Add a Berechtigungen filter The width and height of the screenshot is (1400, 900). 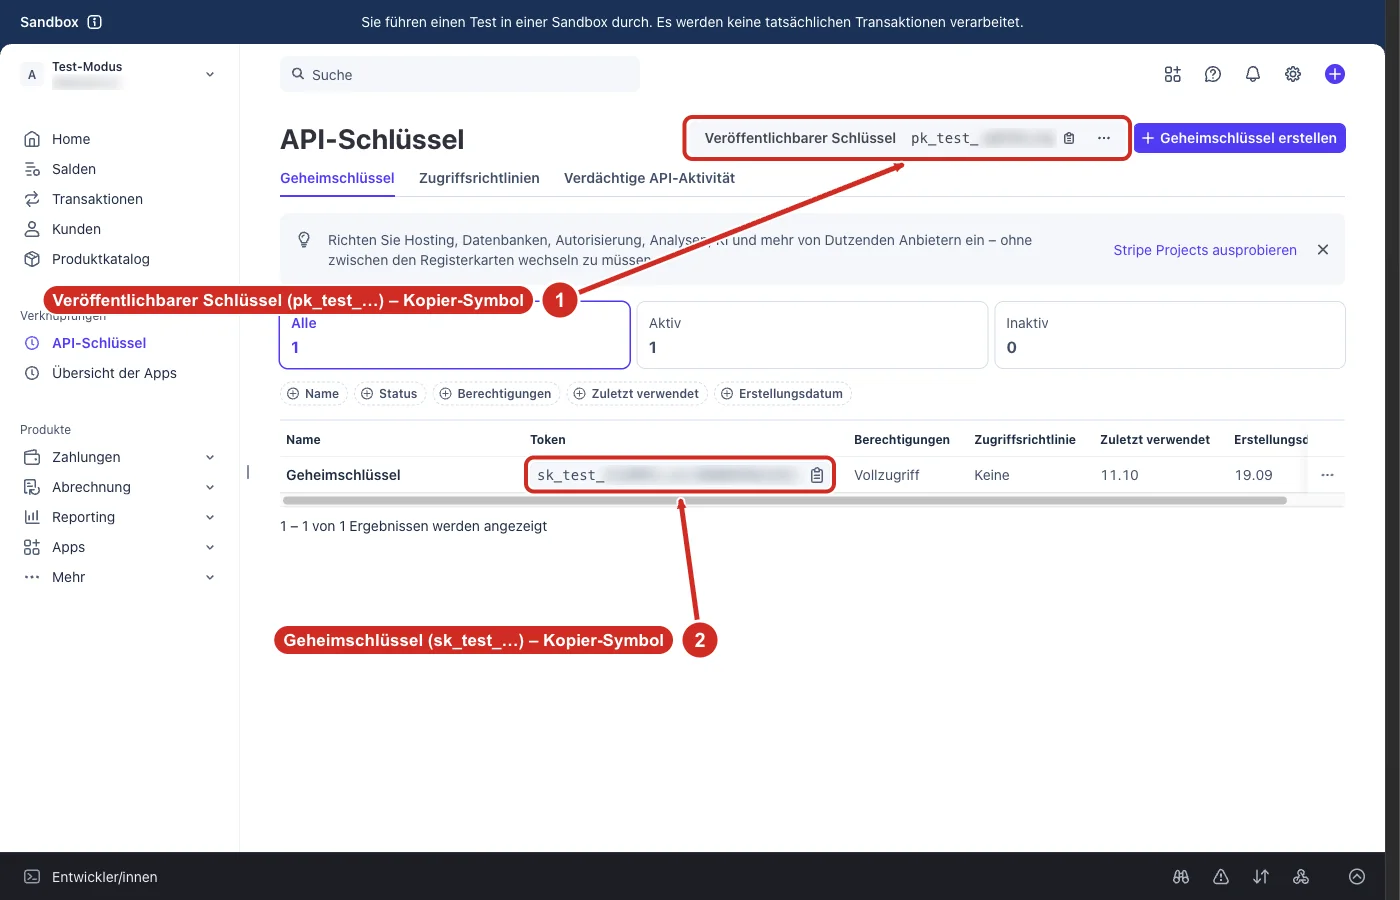click(x=495, y=394)
